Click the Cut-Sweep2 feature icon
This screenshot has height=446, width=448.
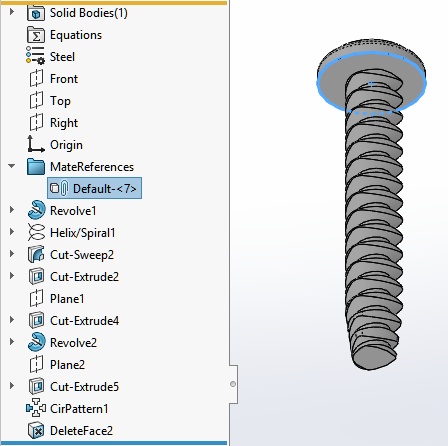click(x=36, y=254)
